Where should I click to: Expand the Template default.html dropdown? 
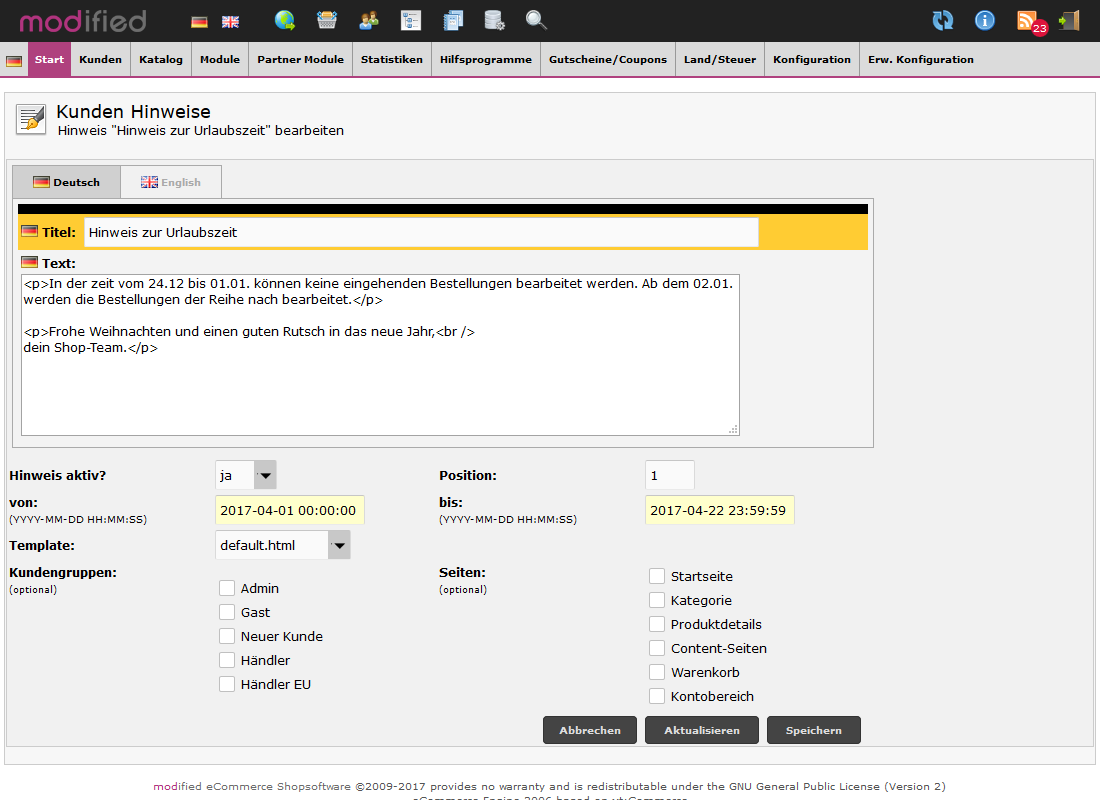point(283,545)
